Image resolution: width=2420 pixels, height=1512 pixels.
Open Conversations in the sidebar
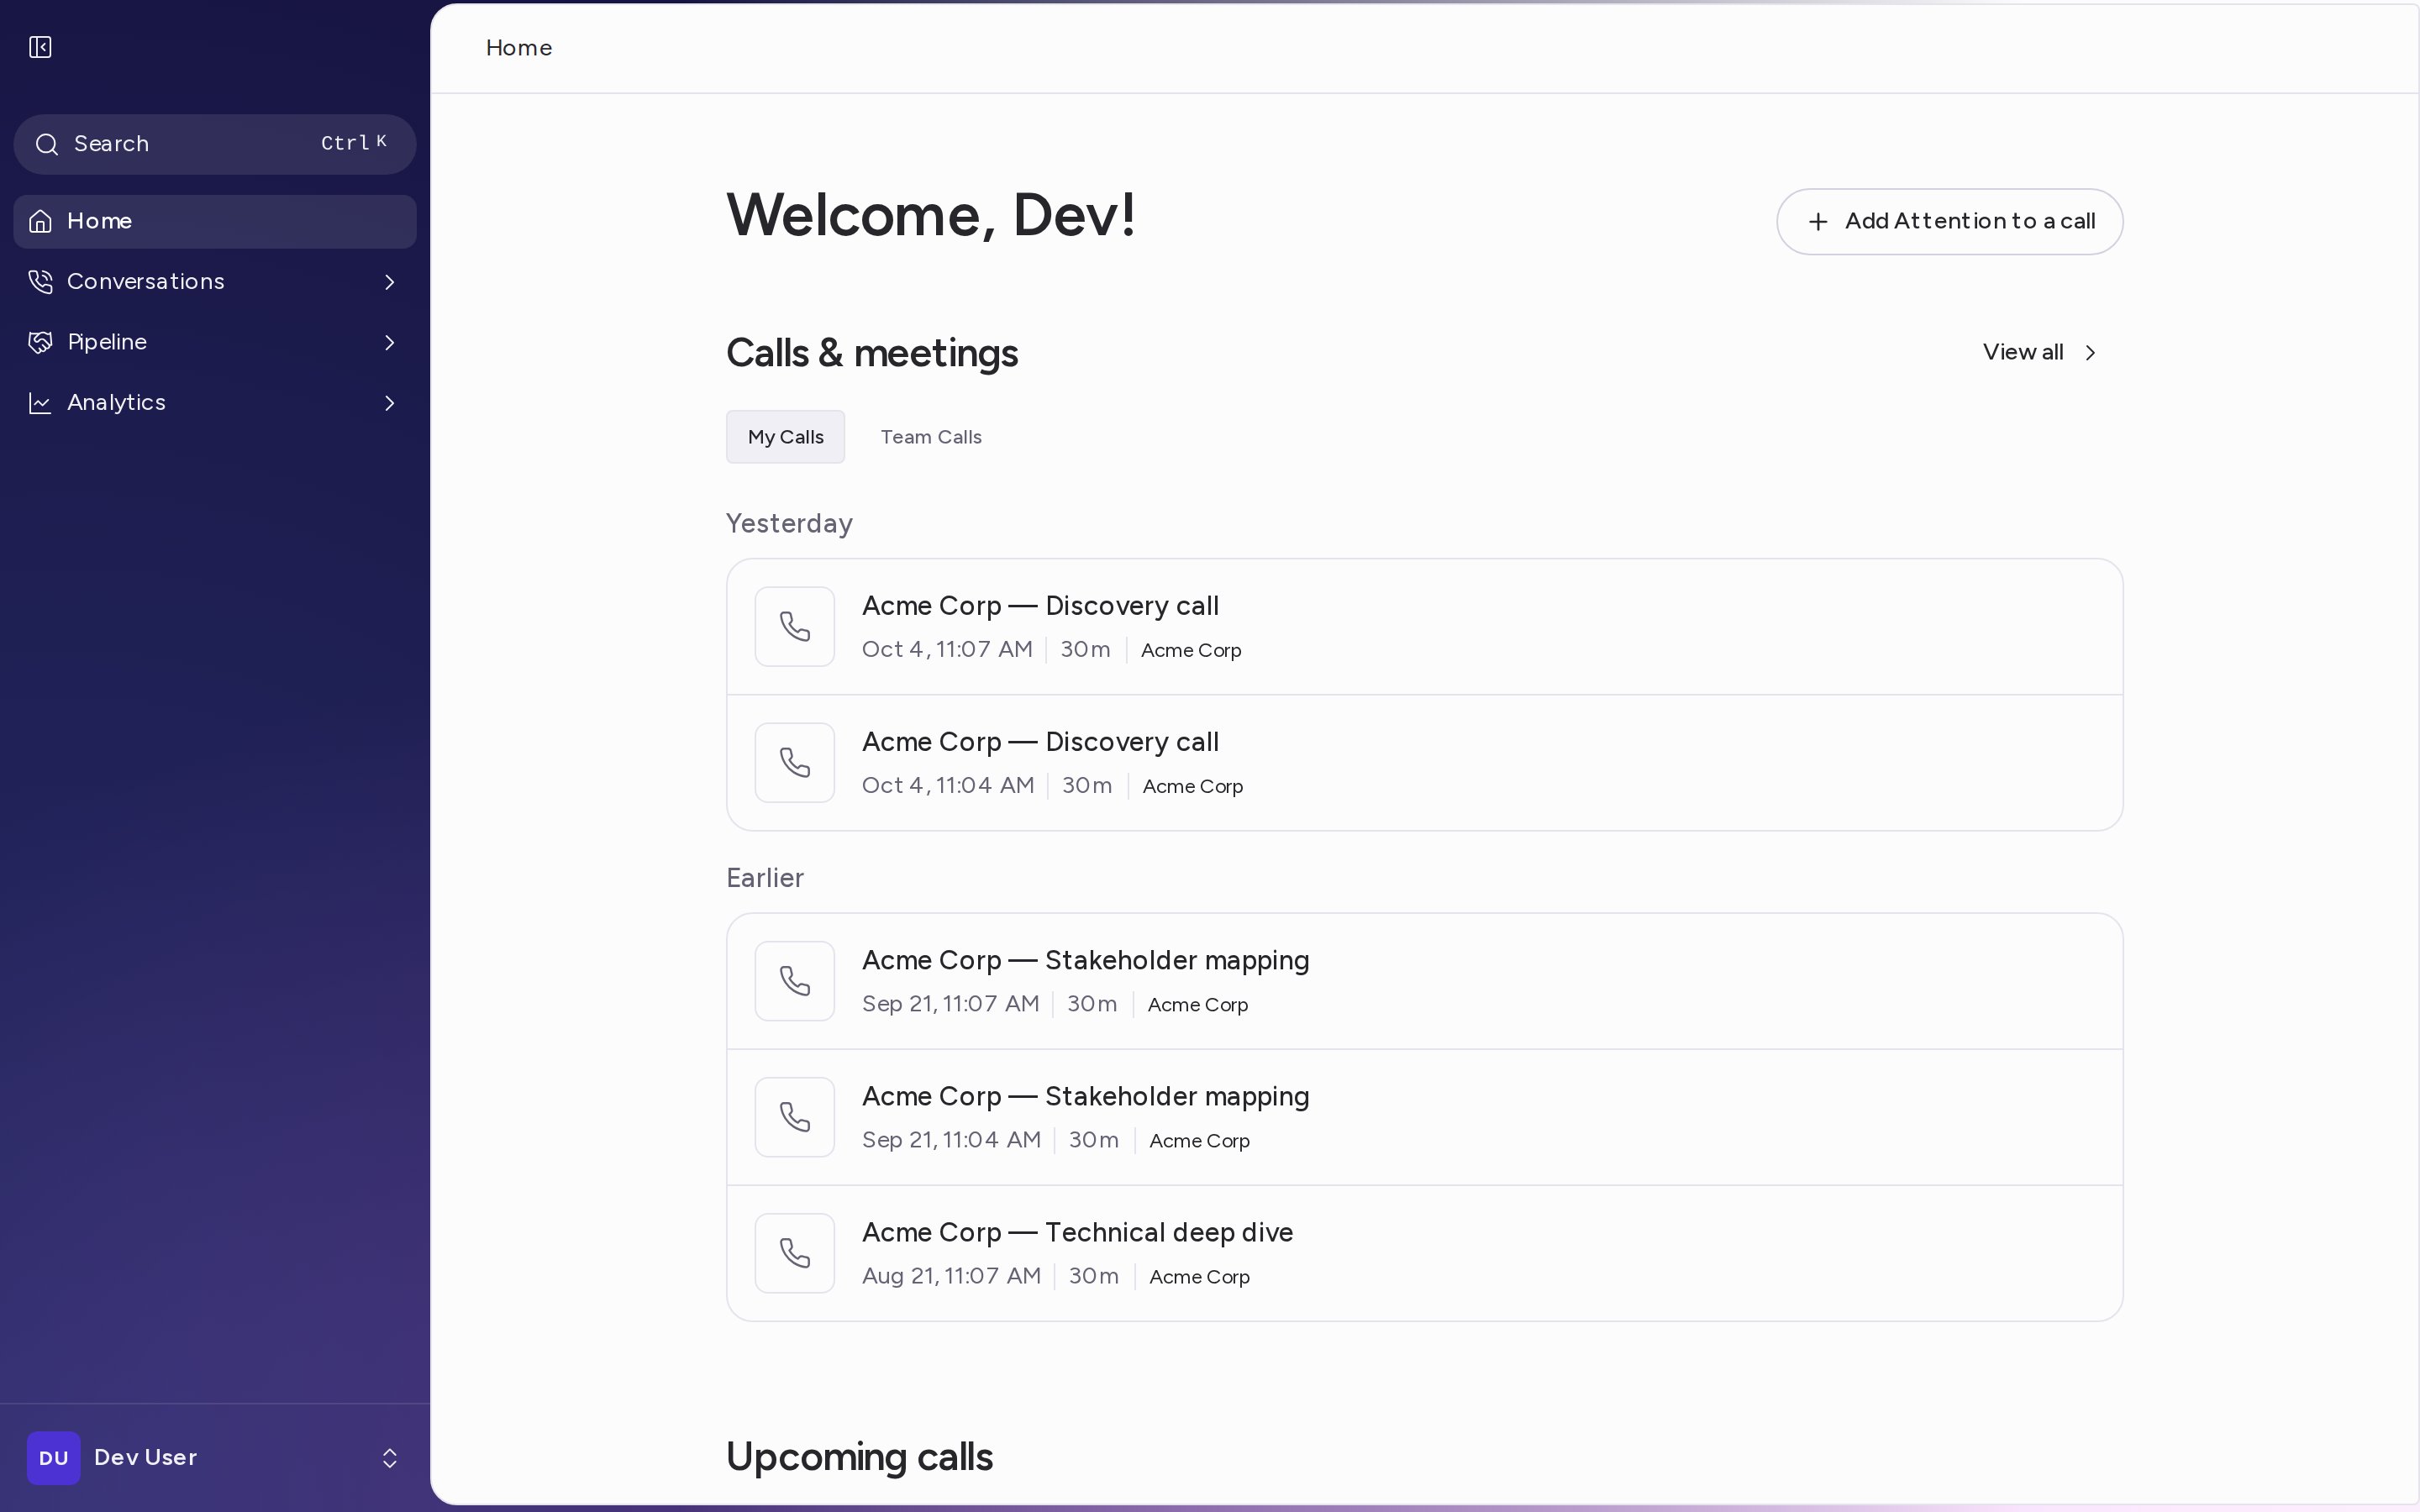coord(215,282)
